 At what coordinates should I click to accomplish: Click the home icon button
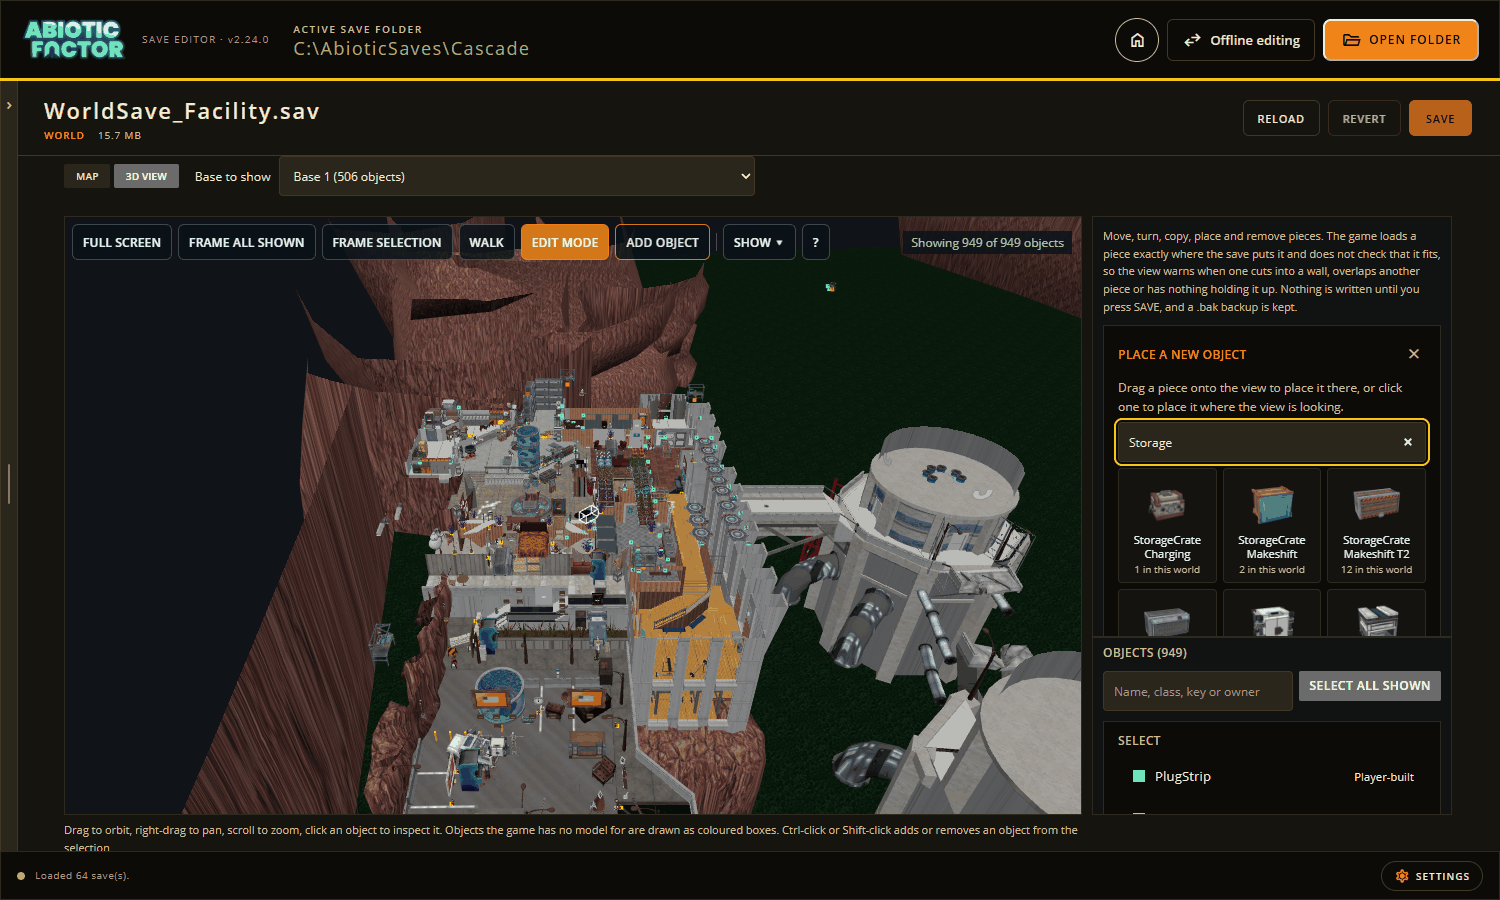[1137, 40]
